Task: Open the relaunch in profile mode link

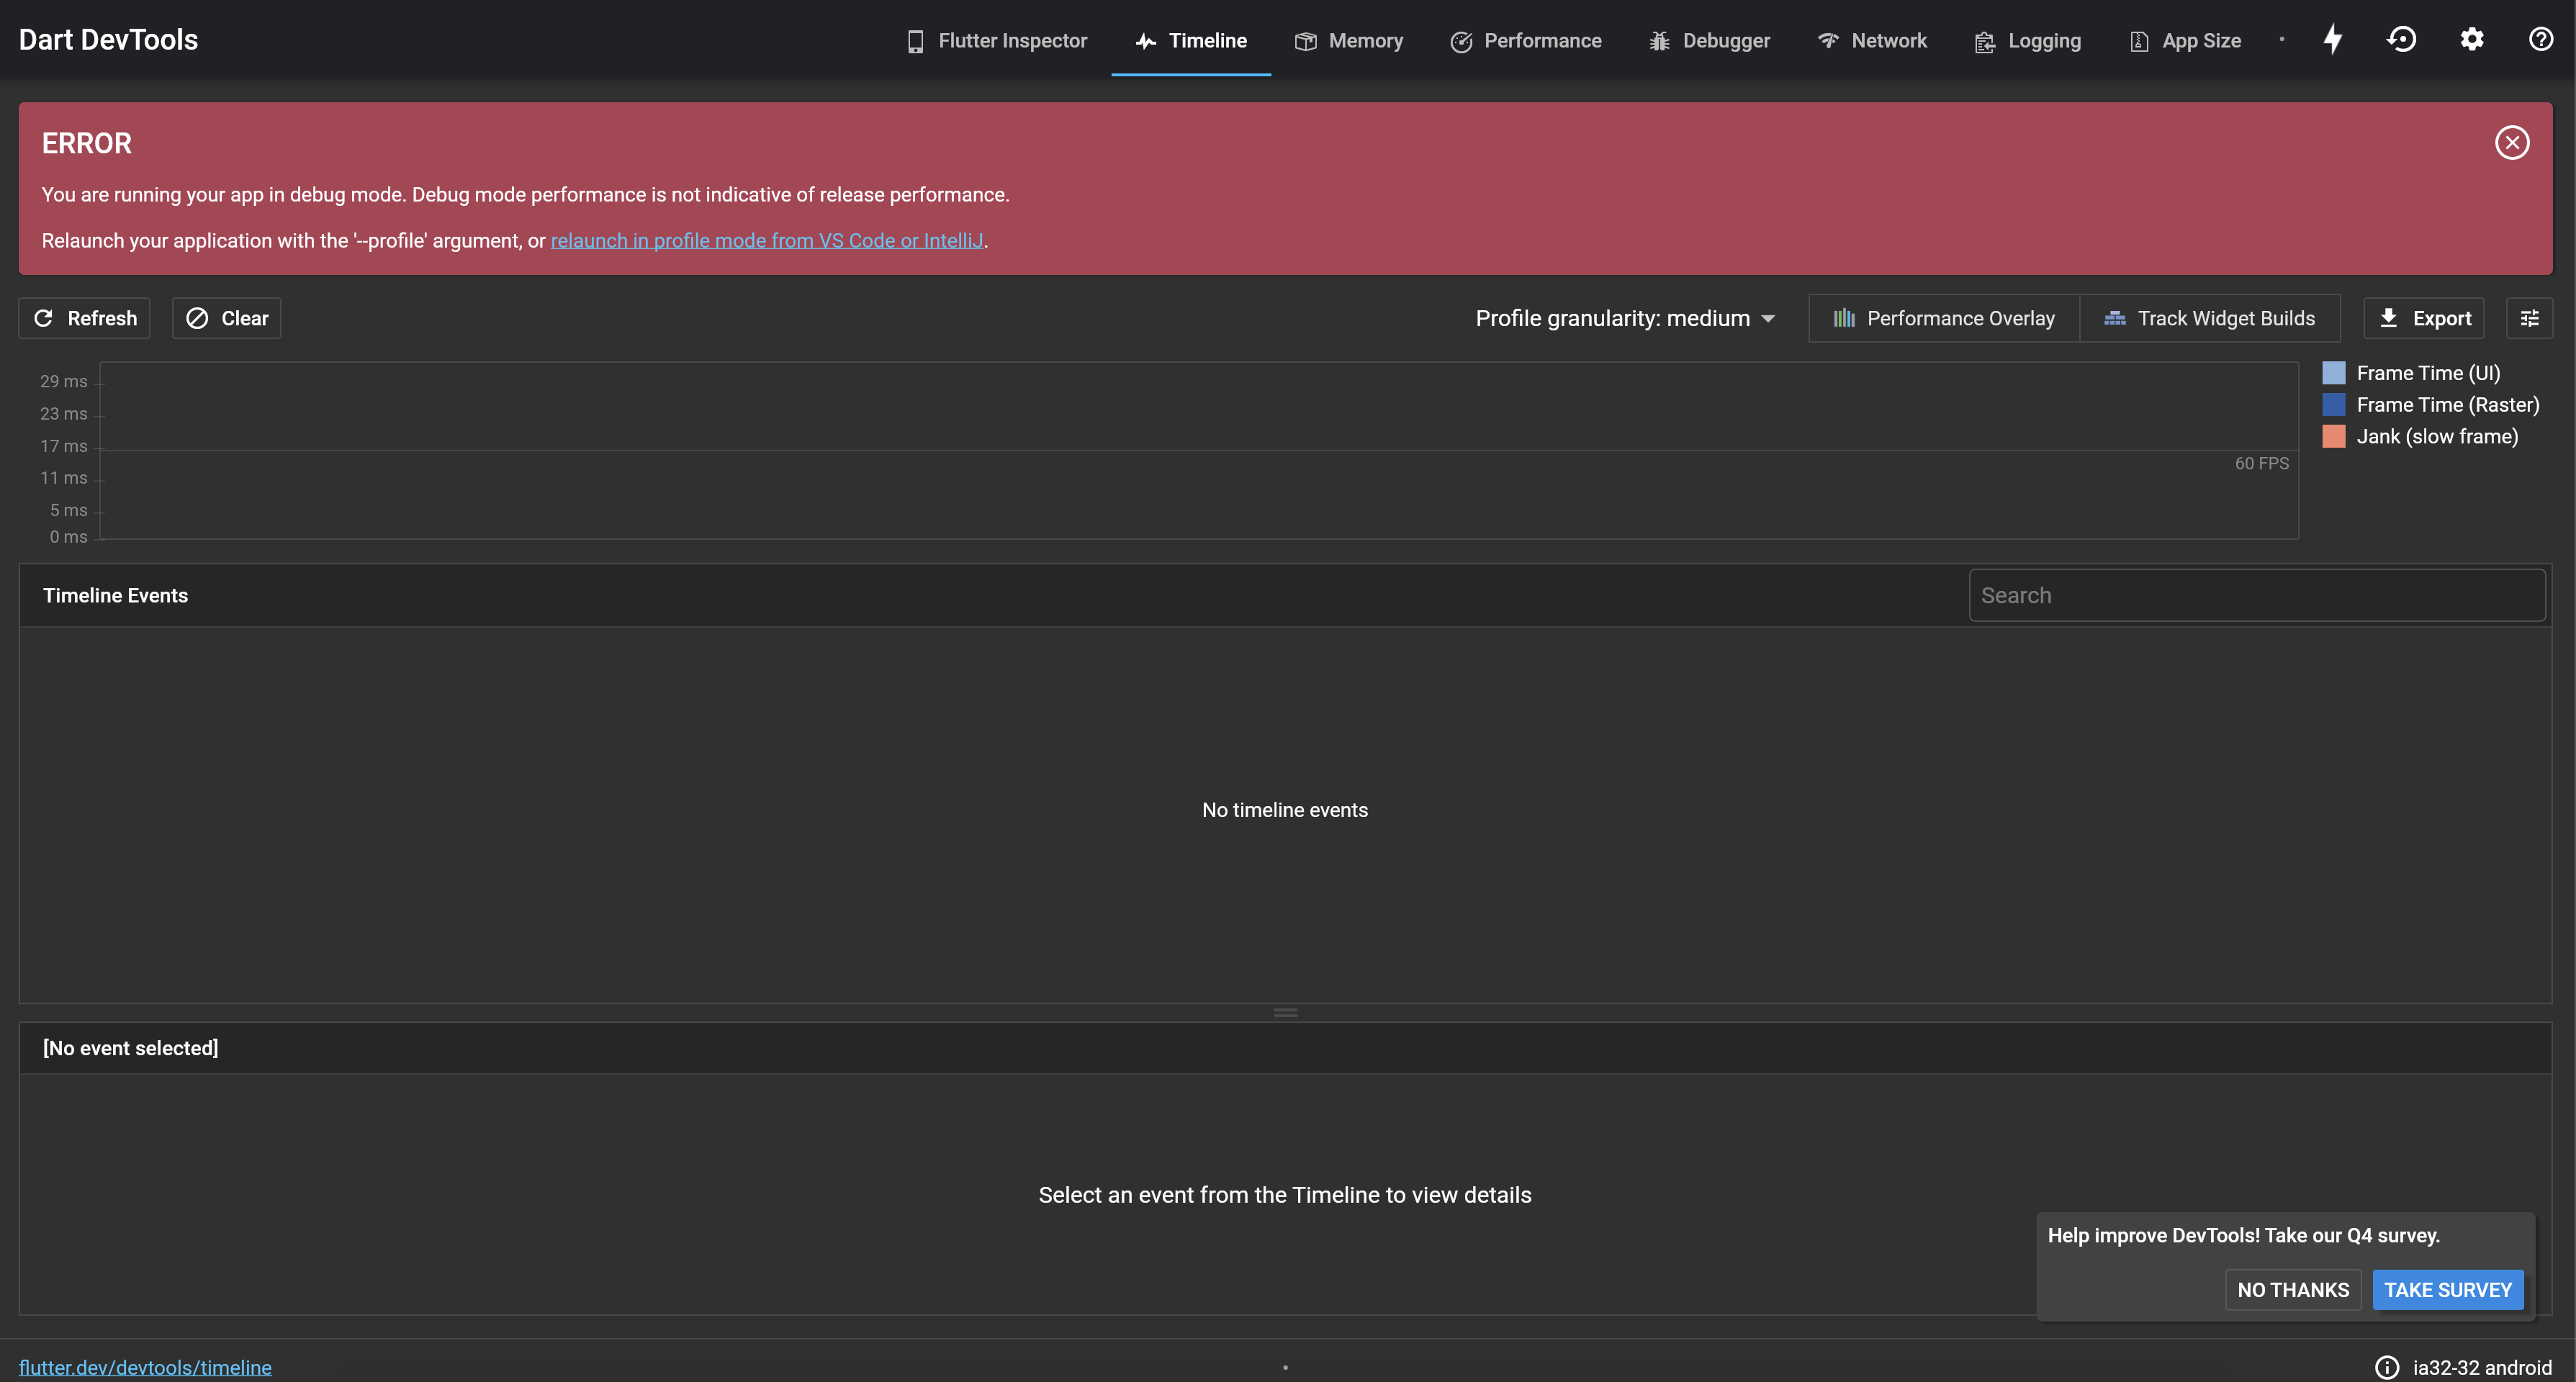Action: tap(767, 240)
